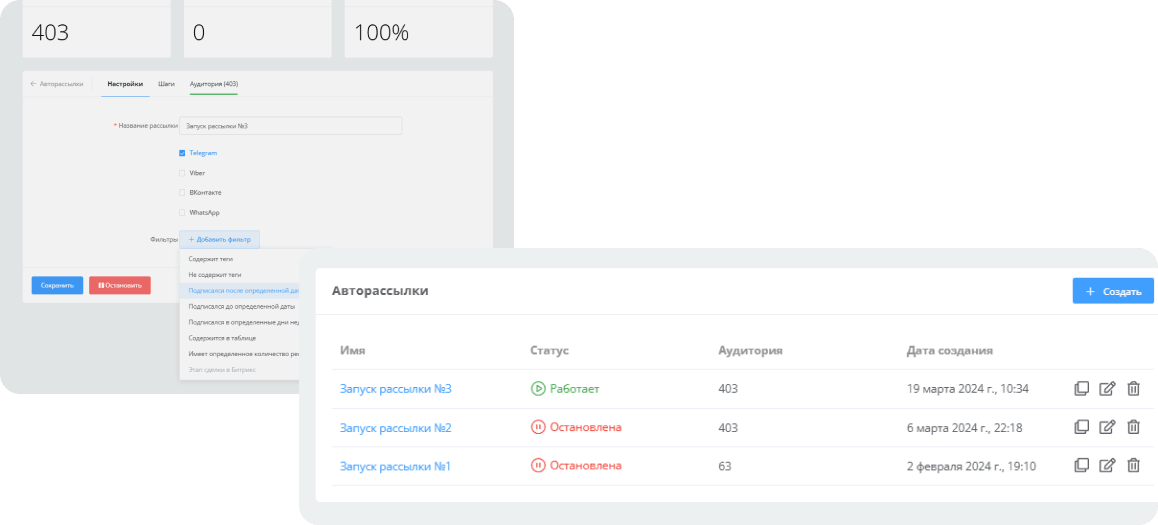Open the Добавить фильтр dropdown
The width and height of the screenshot is (1158, 525).
point(220,239)
